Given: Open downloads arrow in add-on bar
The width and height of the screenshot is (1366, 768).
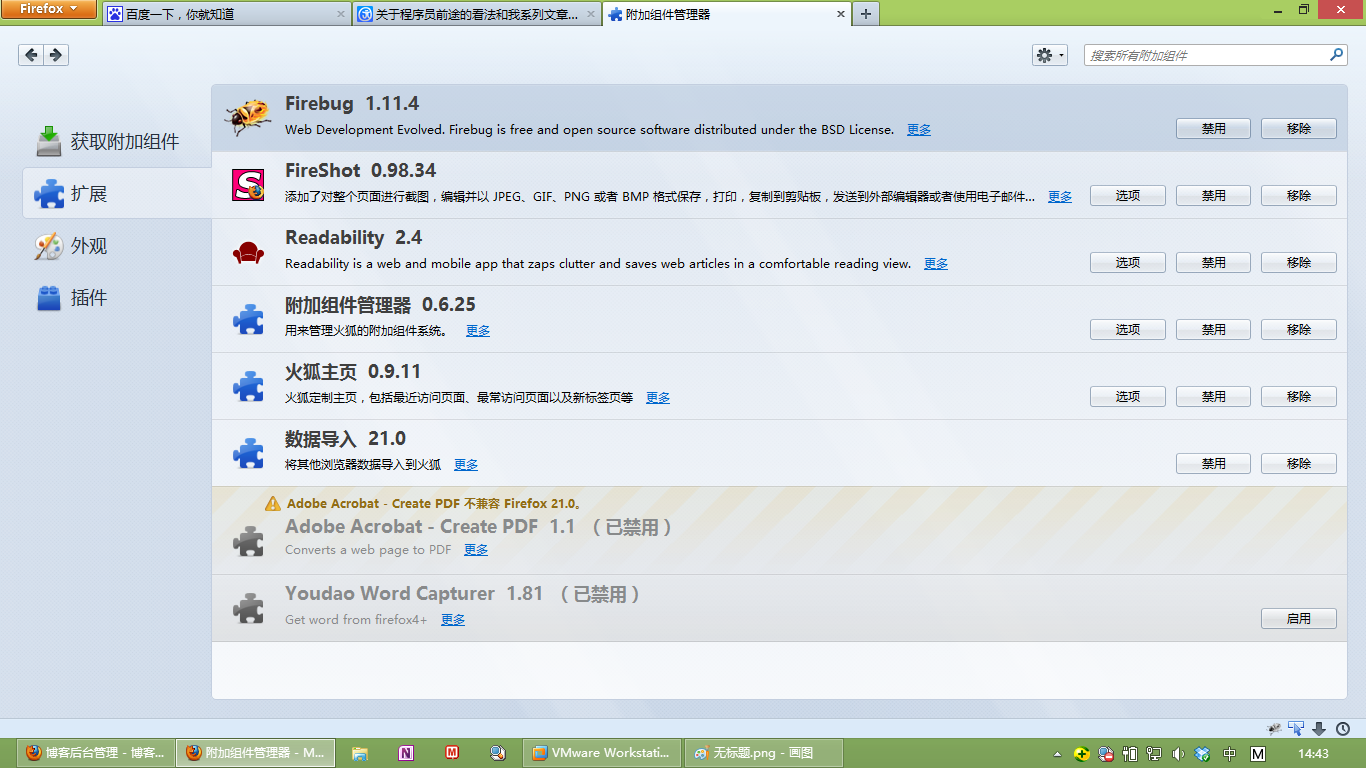Looking at the screenshot, I should 1319,729.
